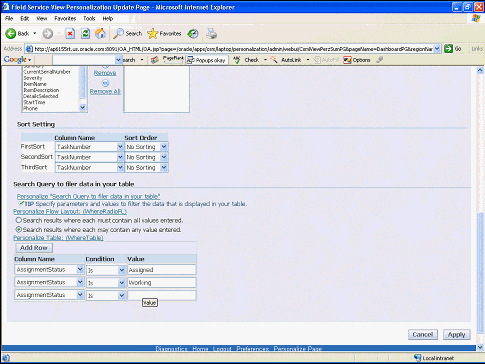
Task: Click the green Go arrow button
Action: click(448, 49)
